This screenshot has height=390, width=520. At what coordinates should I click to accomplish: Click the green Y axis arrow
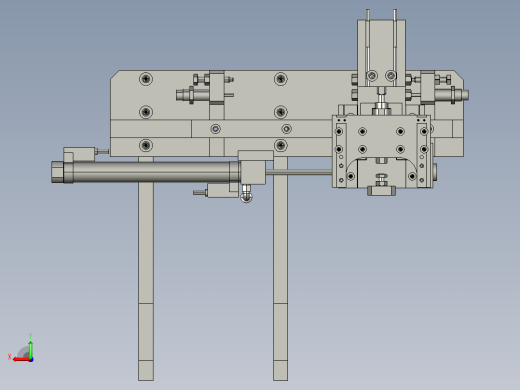(x=31, y=349)
